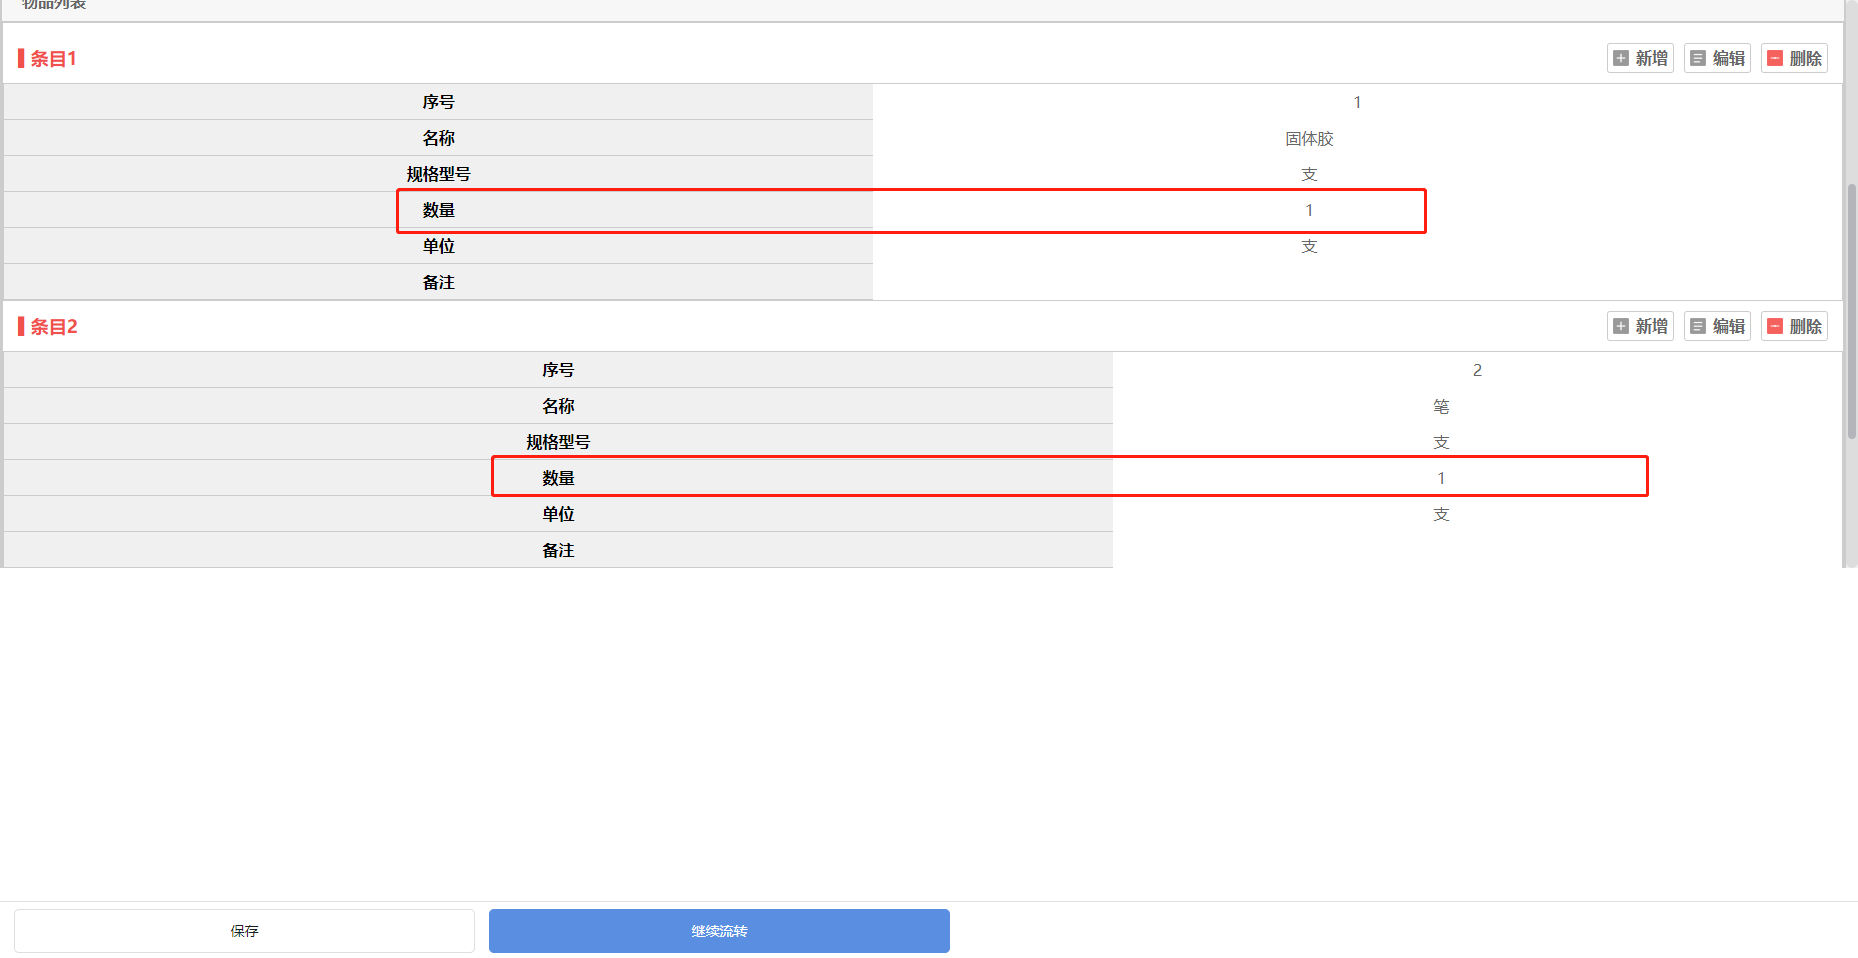Image resolution: width=1858 pixels, height=958 pixels.
Task: Click the plus icon for 条目2 新增
Action: [1621, 326]
